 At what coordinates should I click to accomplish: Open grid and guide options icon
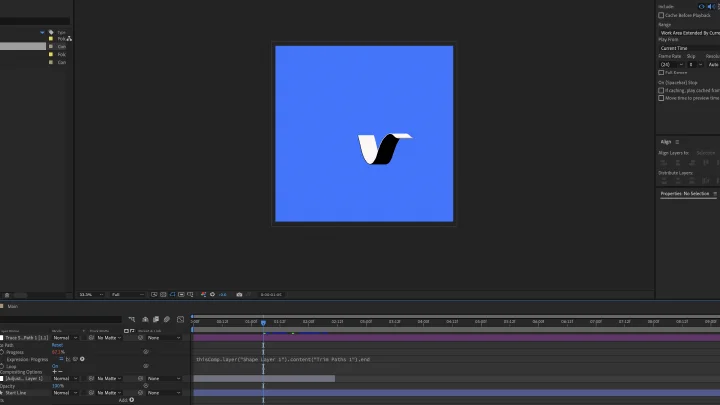(190, 295)
